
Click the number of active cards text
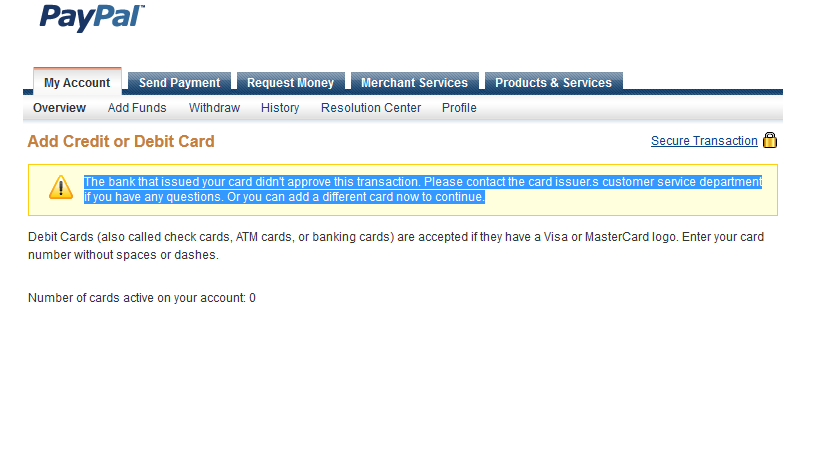[x=142, y=298]
